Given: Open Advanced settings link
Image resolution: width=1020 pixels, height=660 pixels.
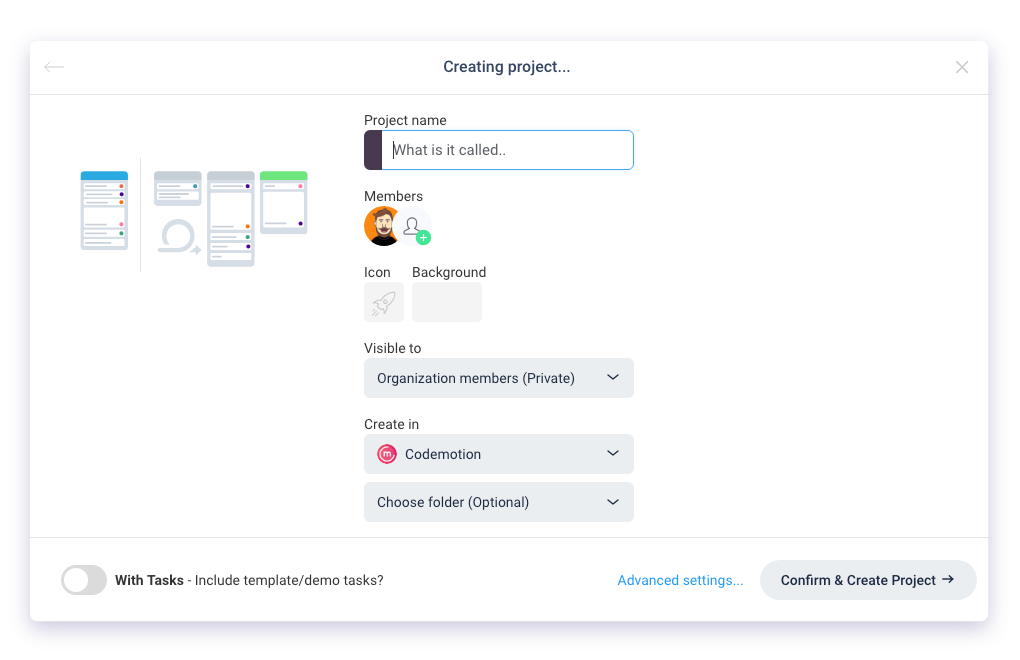Looking at the screenshot, I should click(x=680, y=580).
